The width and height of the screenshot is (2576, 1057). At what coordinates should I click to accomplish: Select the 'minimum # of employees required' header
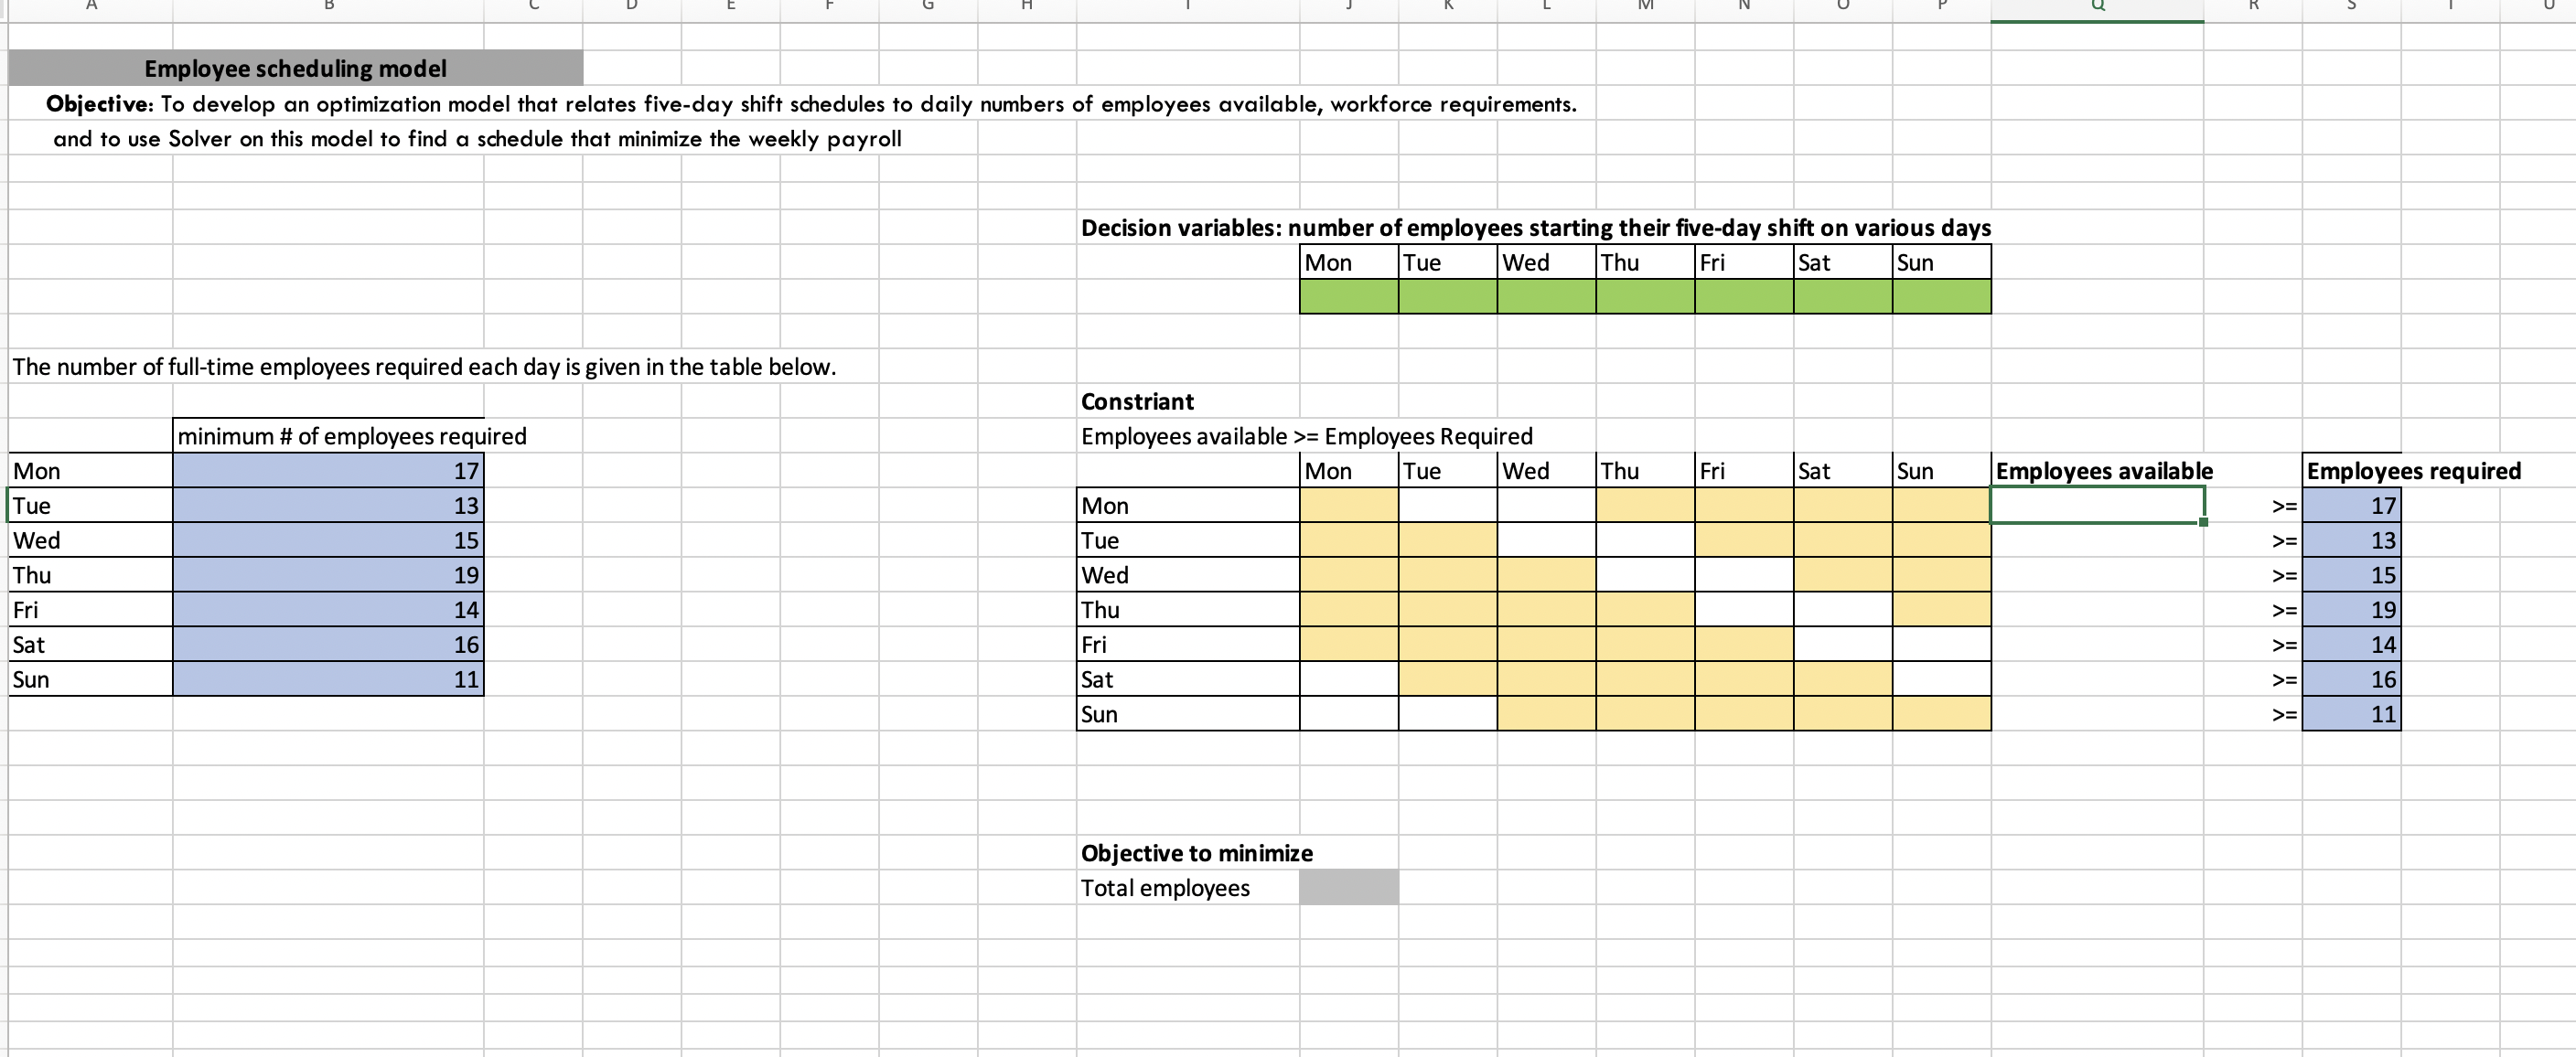352,436
